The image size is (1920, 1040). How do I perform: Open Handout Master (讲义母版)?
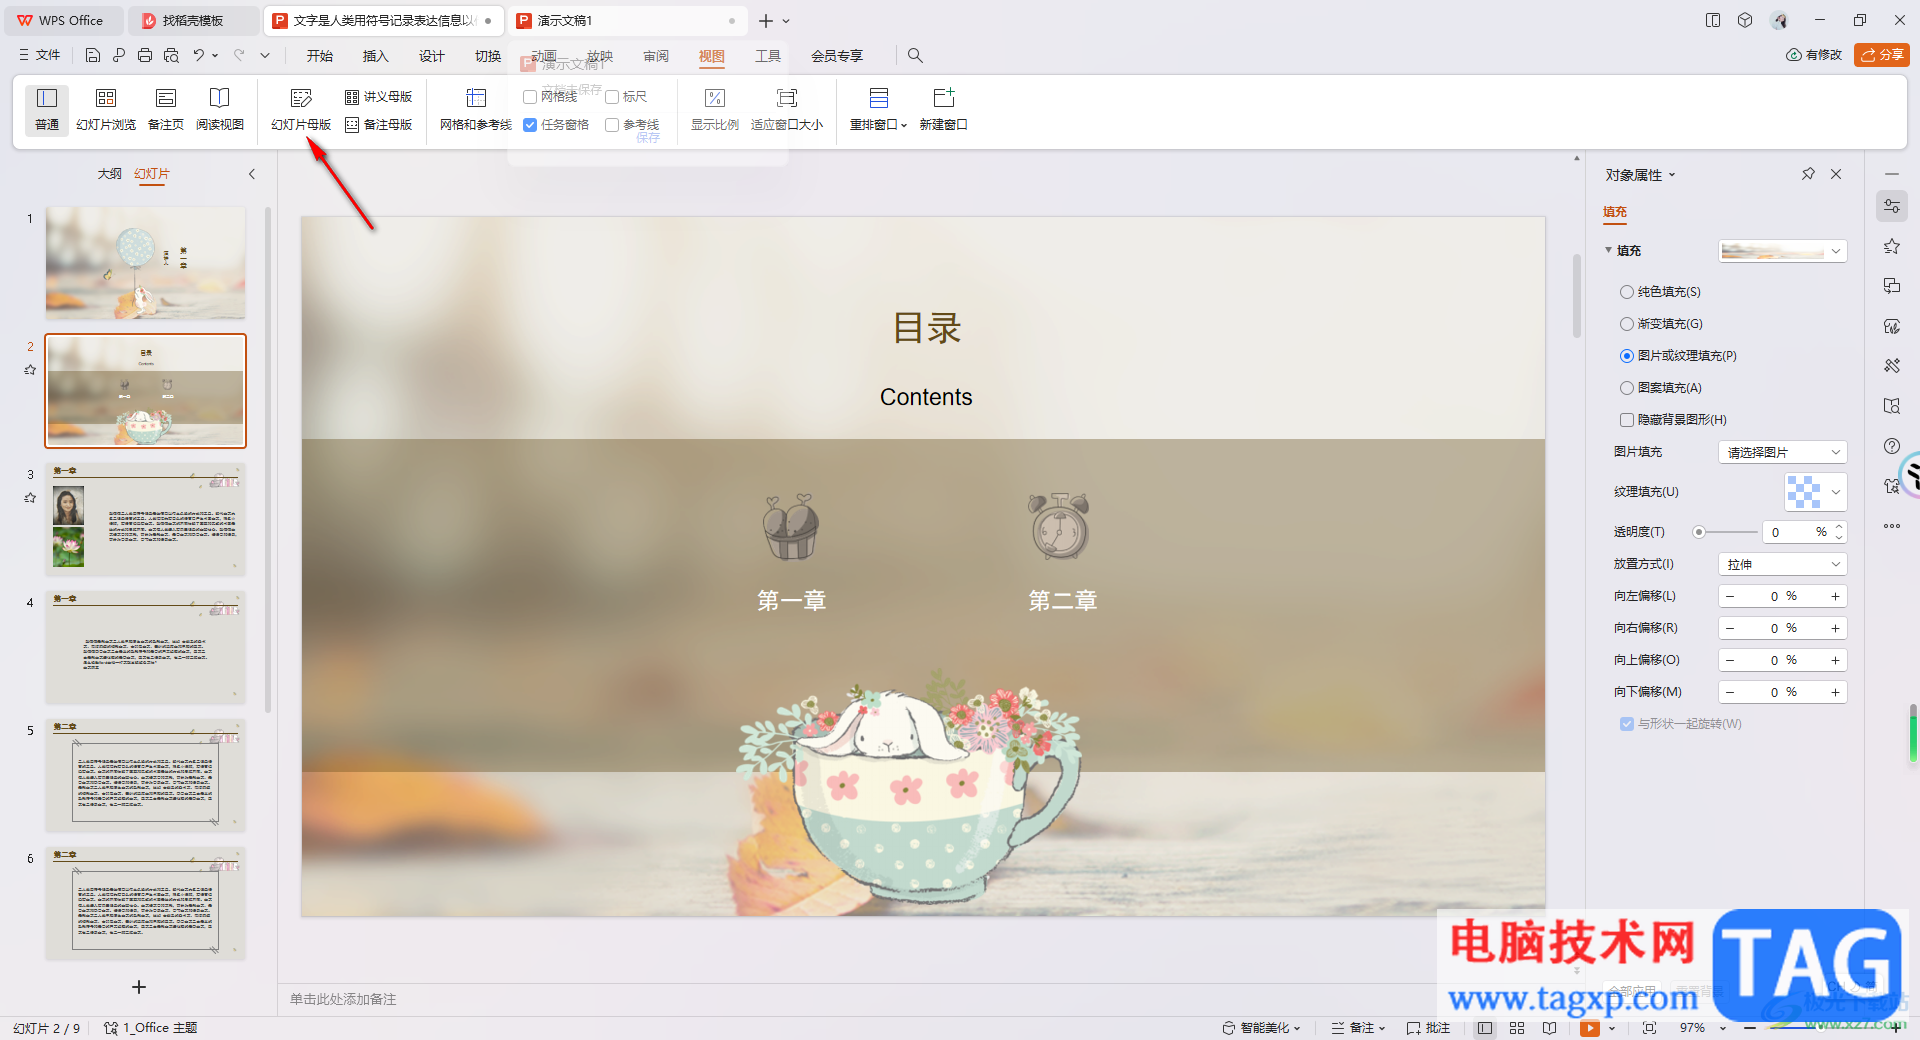pyautogui.click(x=378, y=97)
